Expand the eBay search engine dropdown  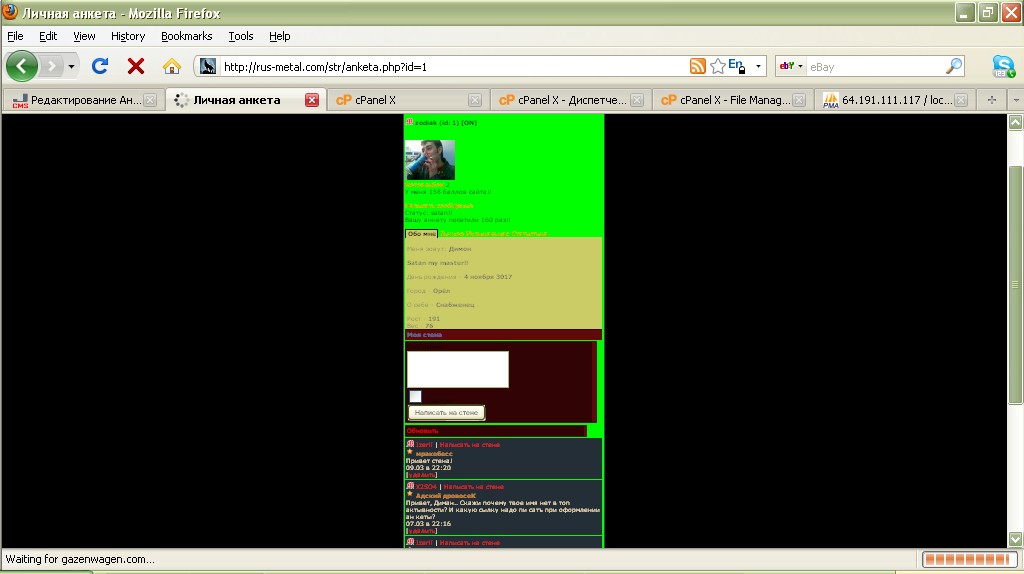click(791, 66)
